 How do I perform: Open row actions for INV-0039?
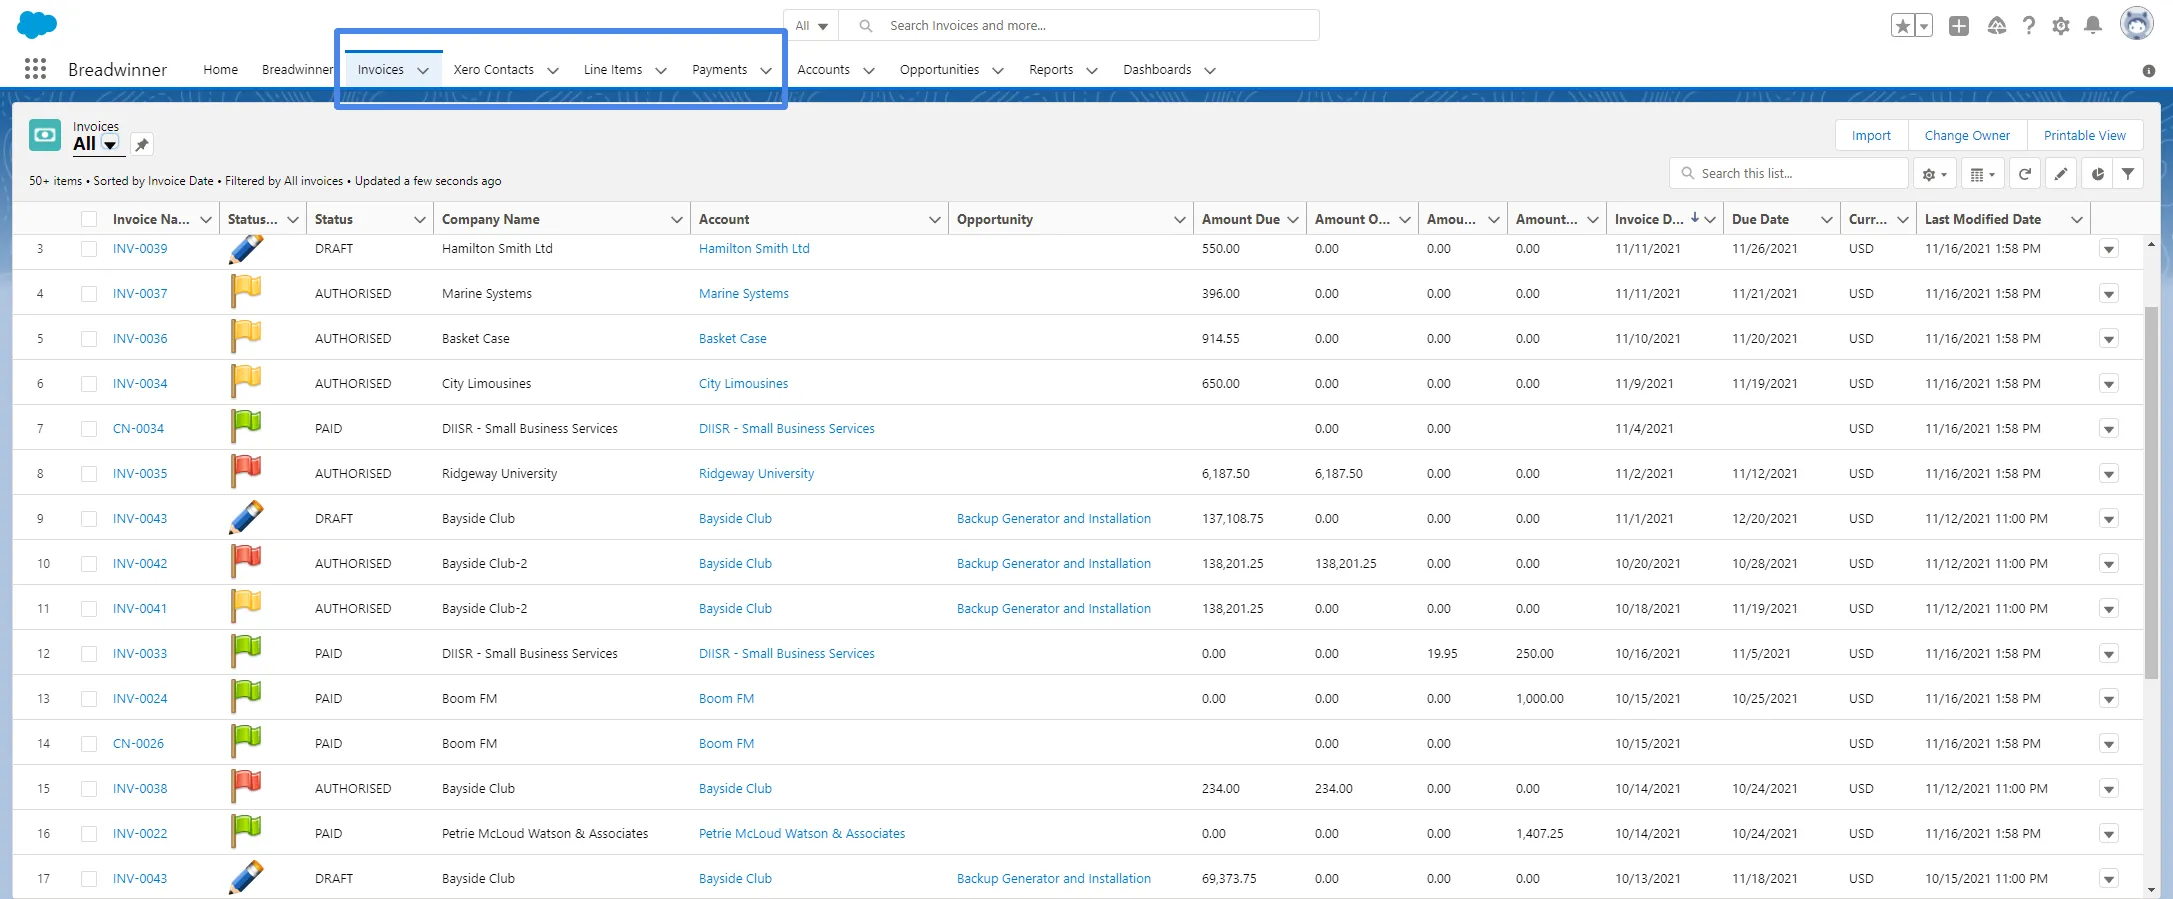click(x=2109, y=249)
